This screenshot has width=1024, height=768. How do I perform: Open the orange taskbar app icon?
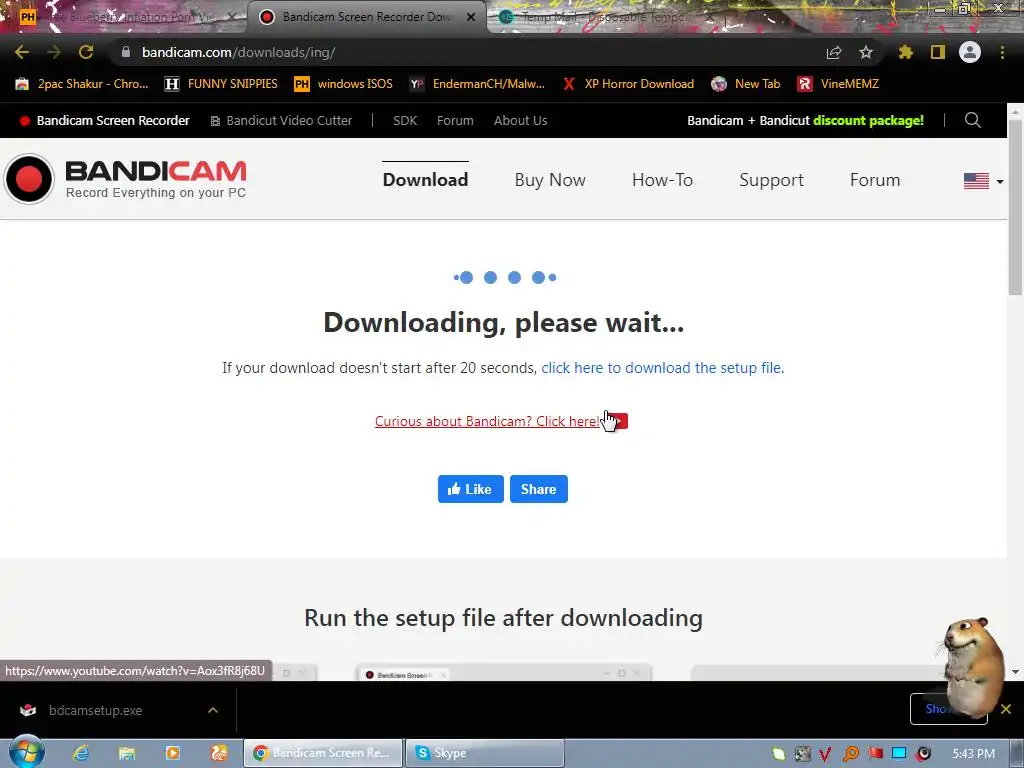[x=219, y=753]
